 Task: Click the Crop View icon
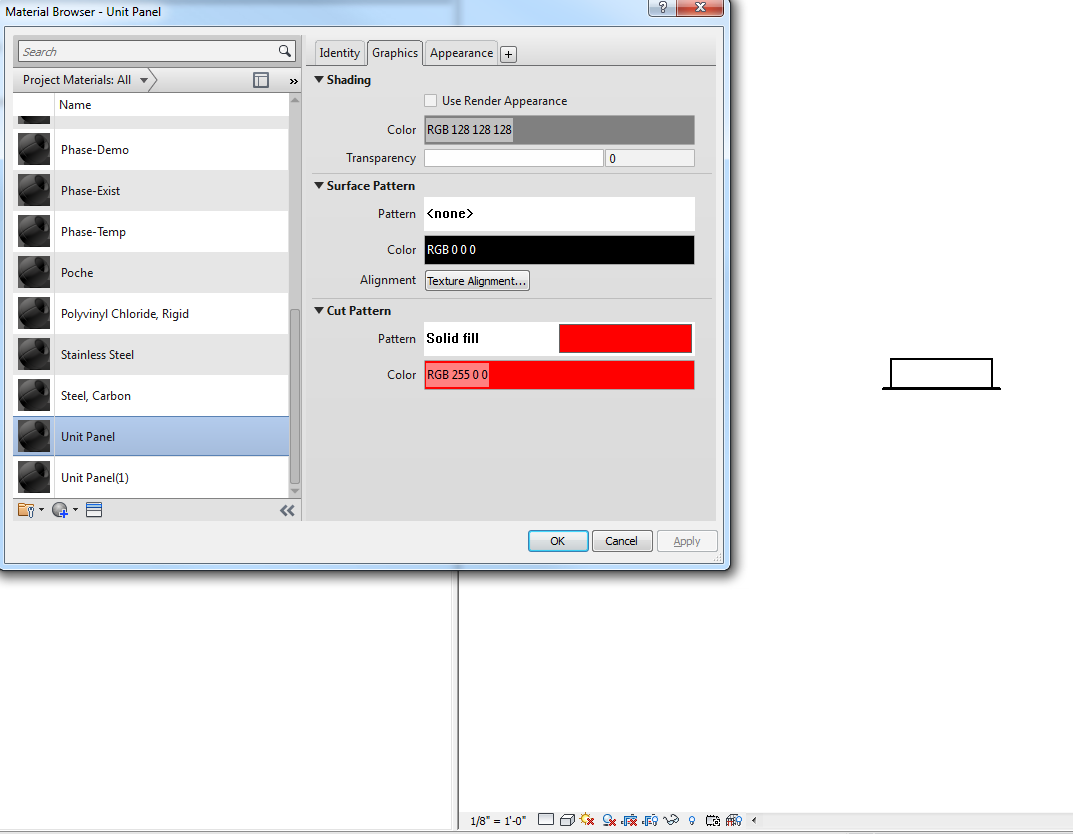[630, 820]
